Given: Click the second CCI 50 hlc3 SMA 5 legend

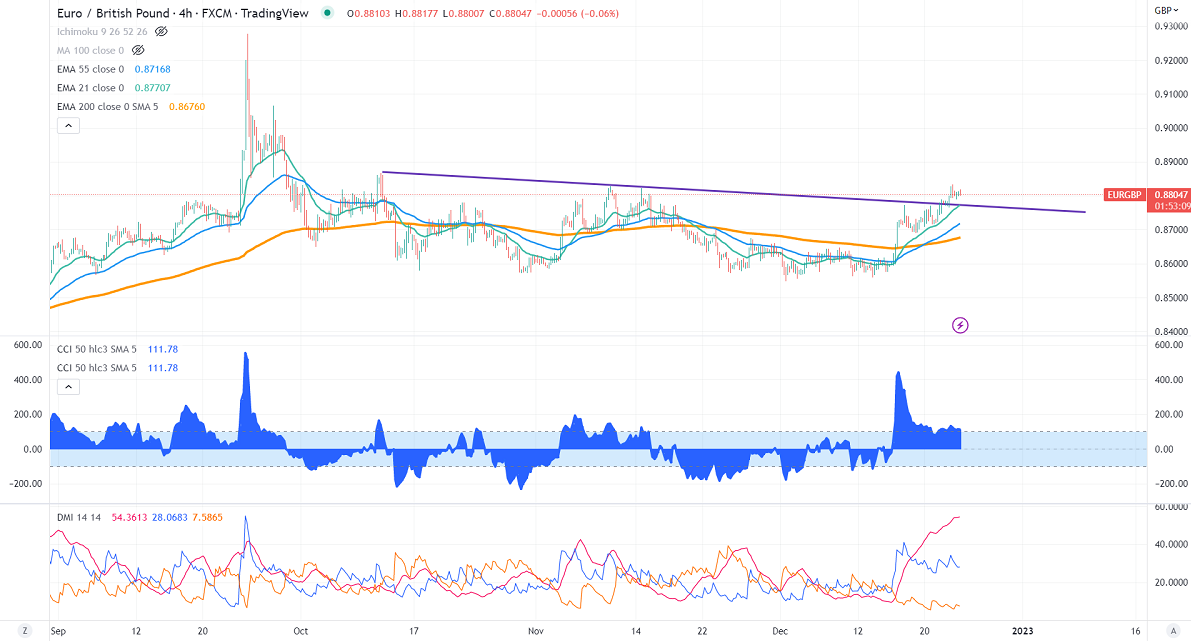Looking at the screenshot, I should [97, 368].
